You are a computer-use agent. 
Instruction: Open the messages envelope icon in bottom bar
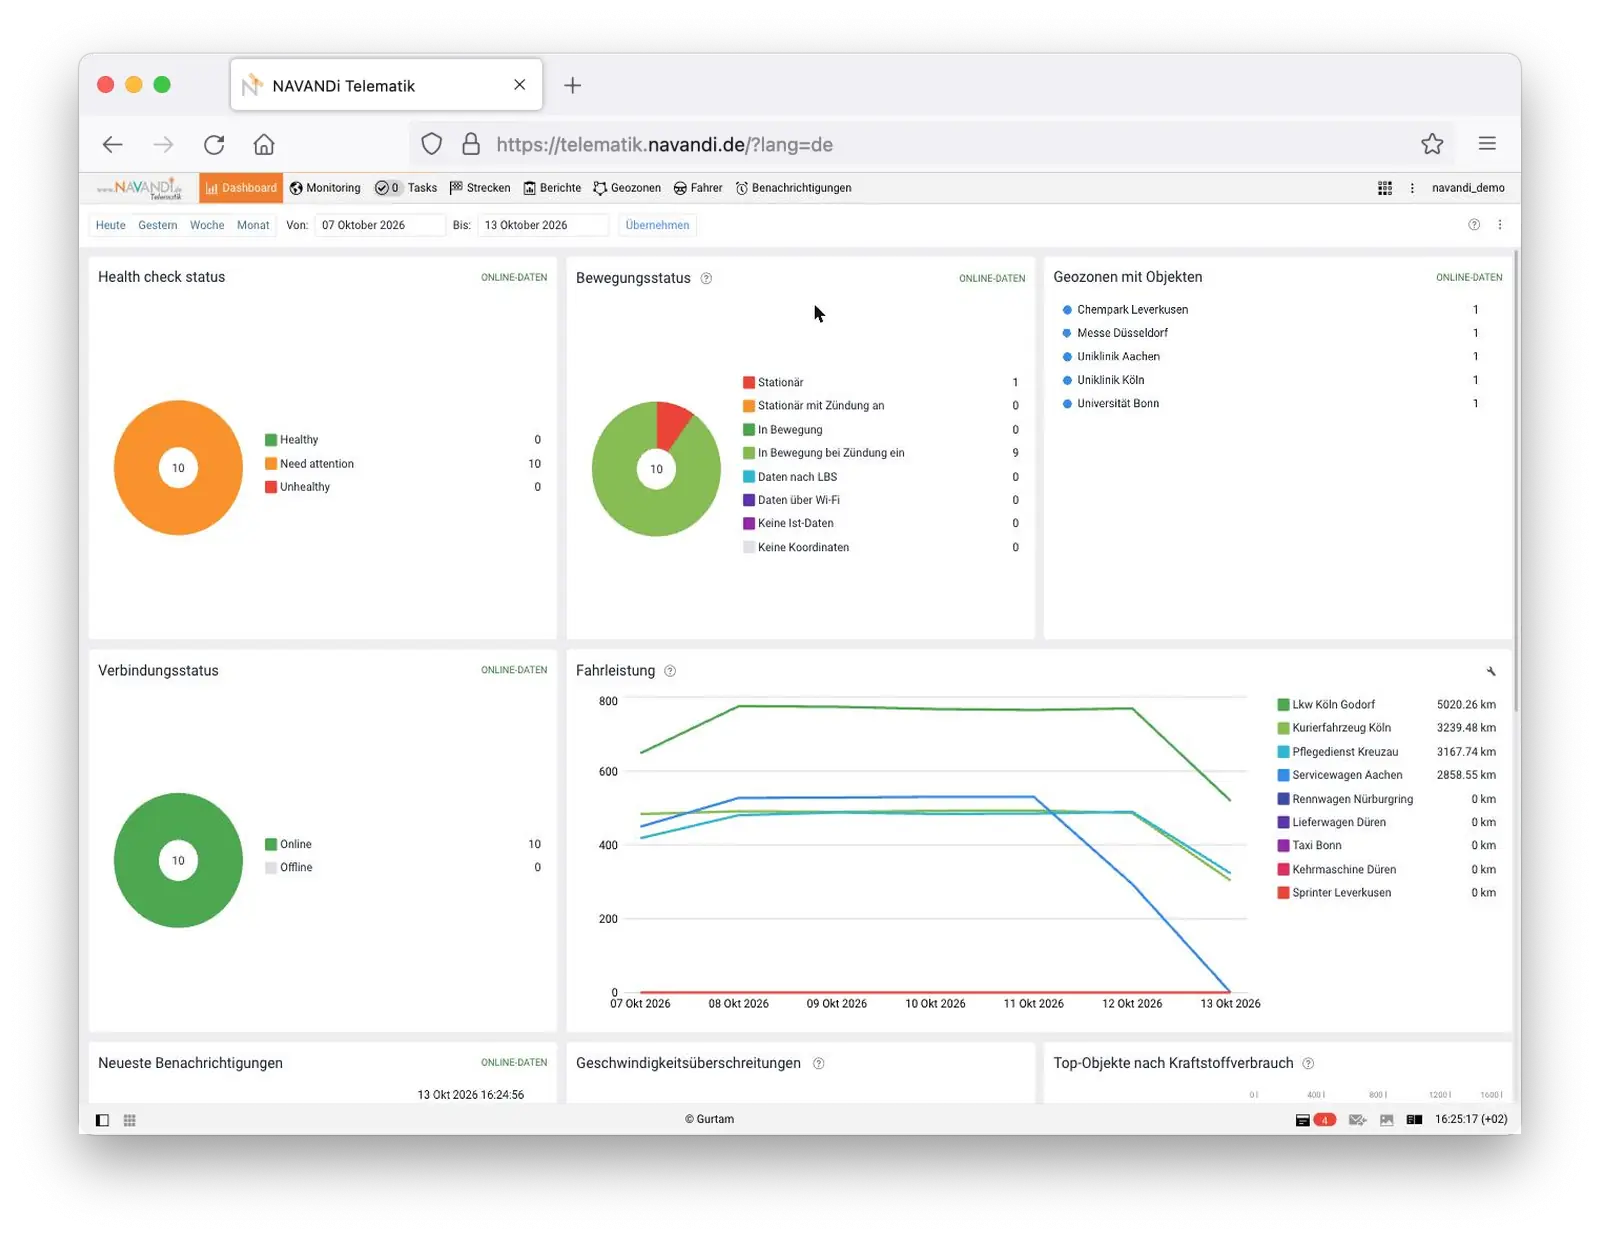[1357, 1120]
